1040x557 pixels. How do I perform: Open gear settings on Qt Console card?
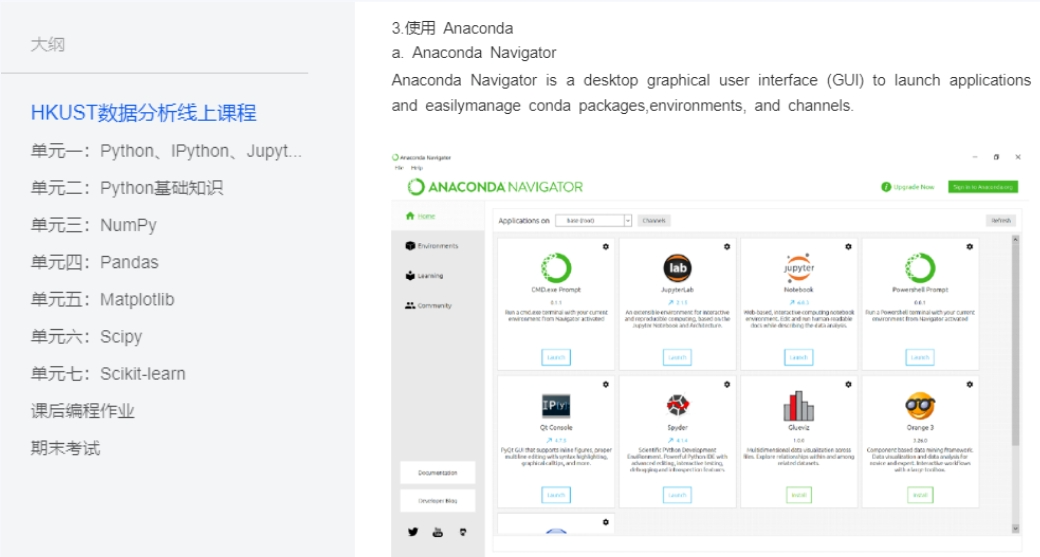pos(606,385)
